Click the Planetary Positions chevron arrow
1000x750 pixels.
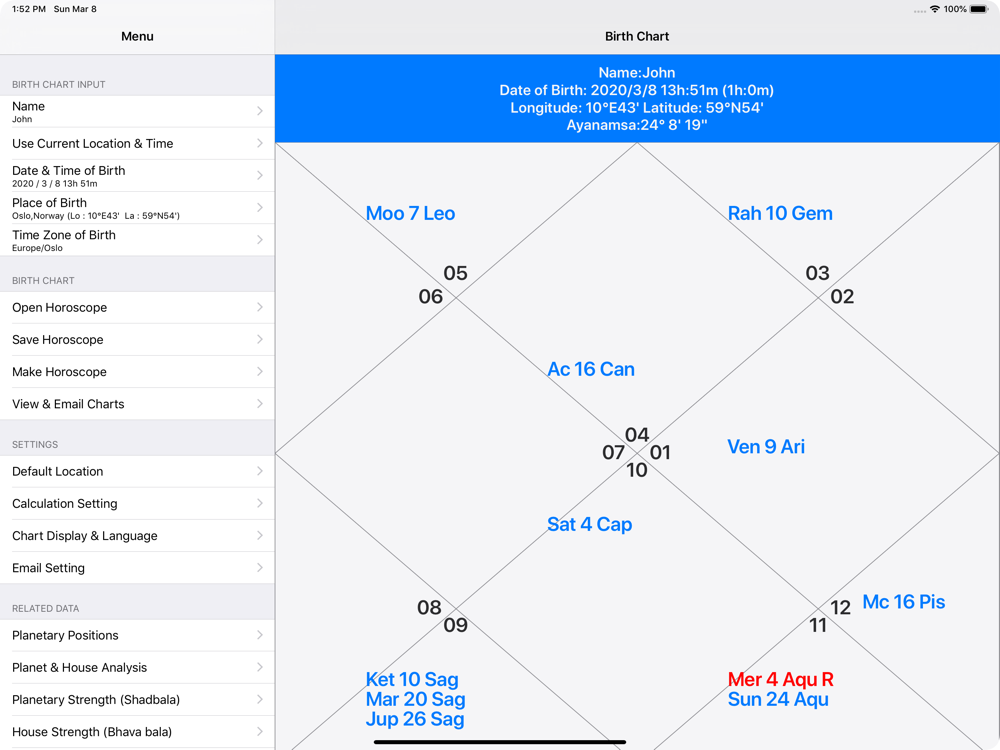point(260,635)
